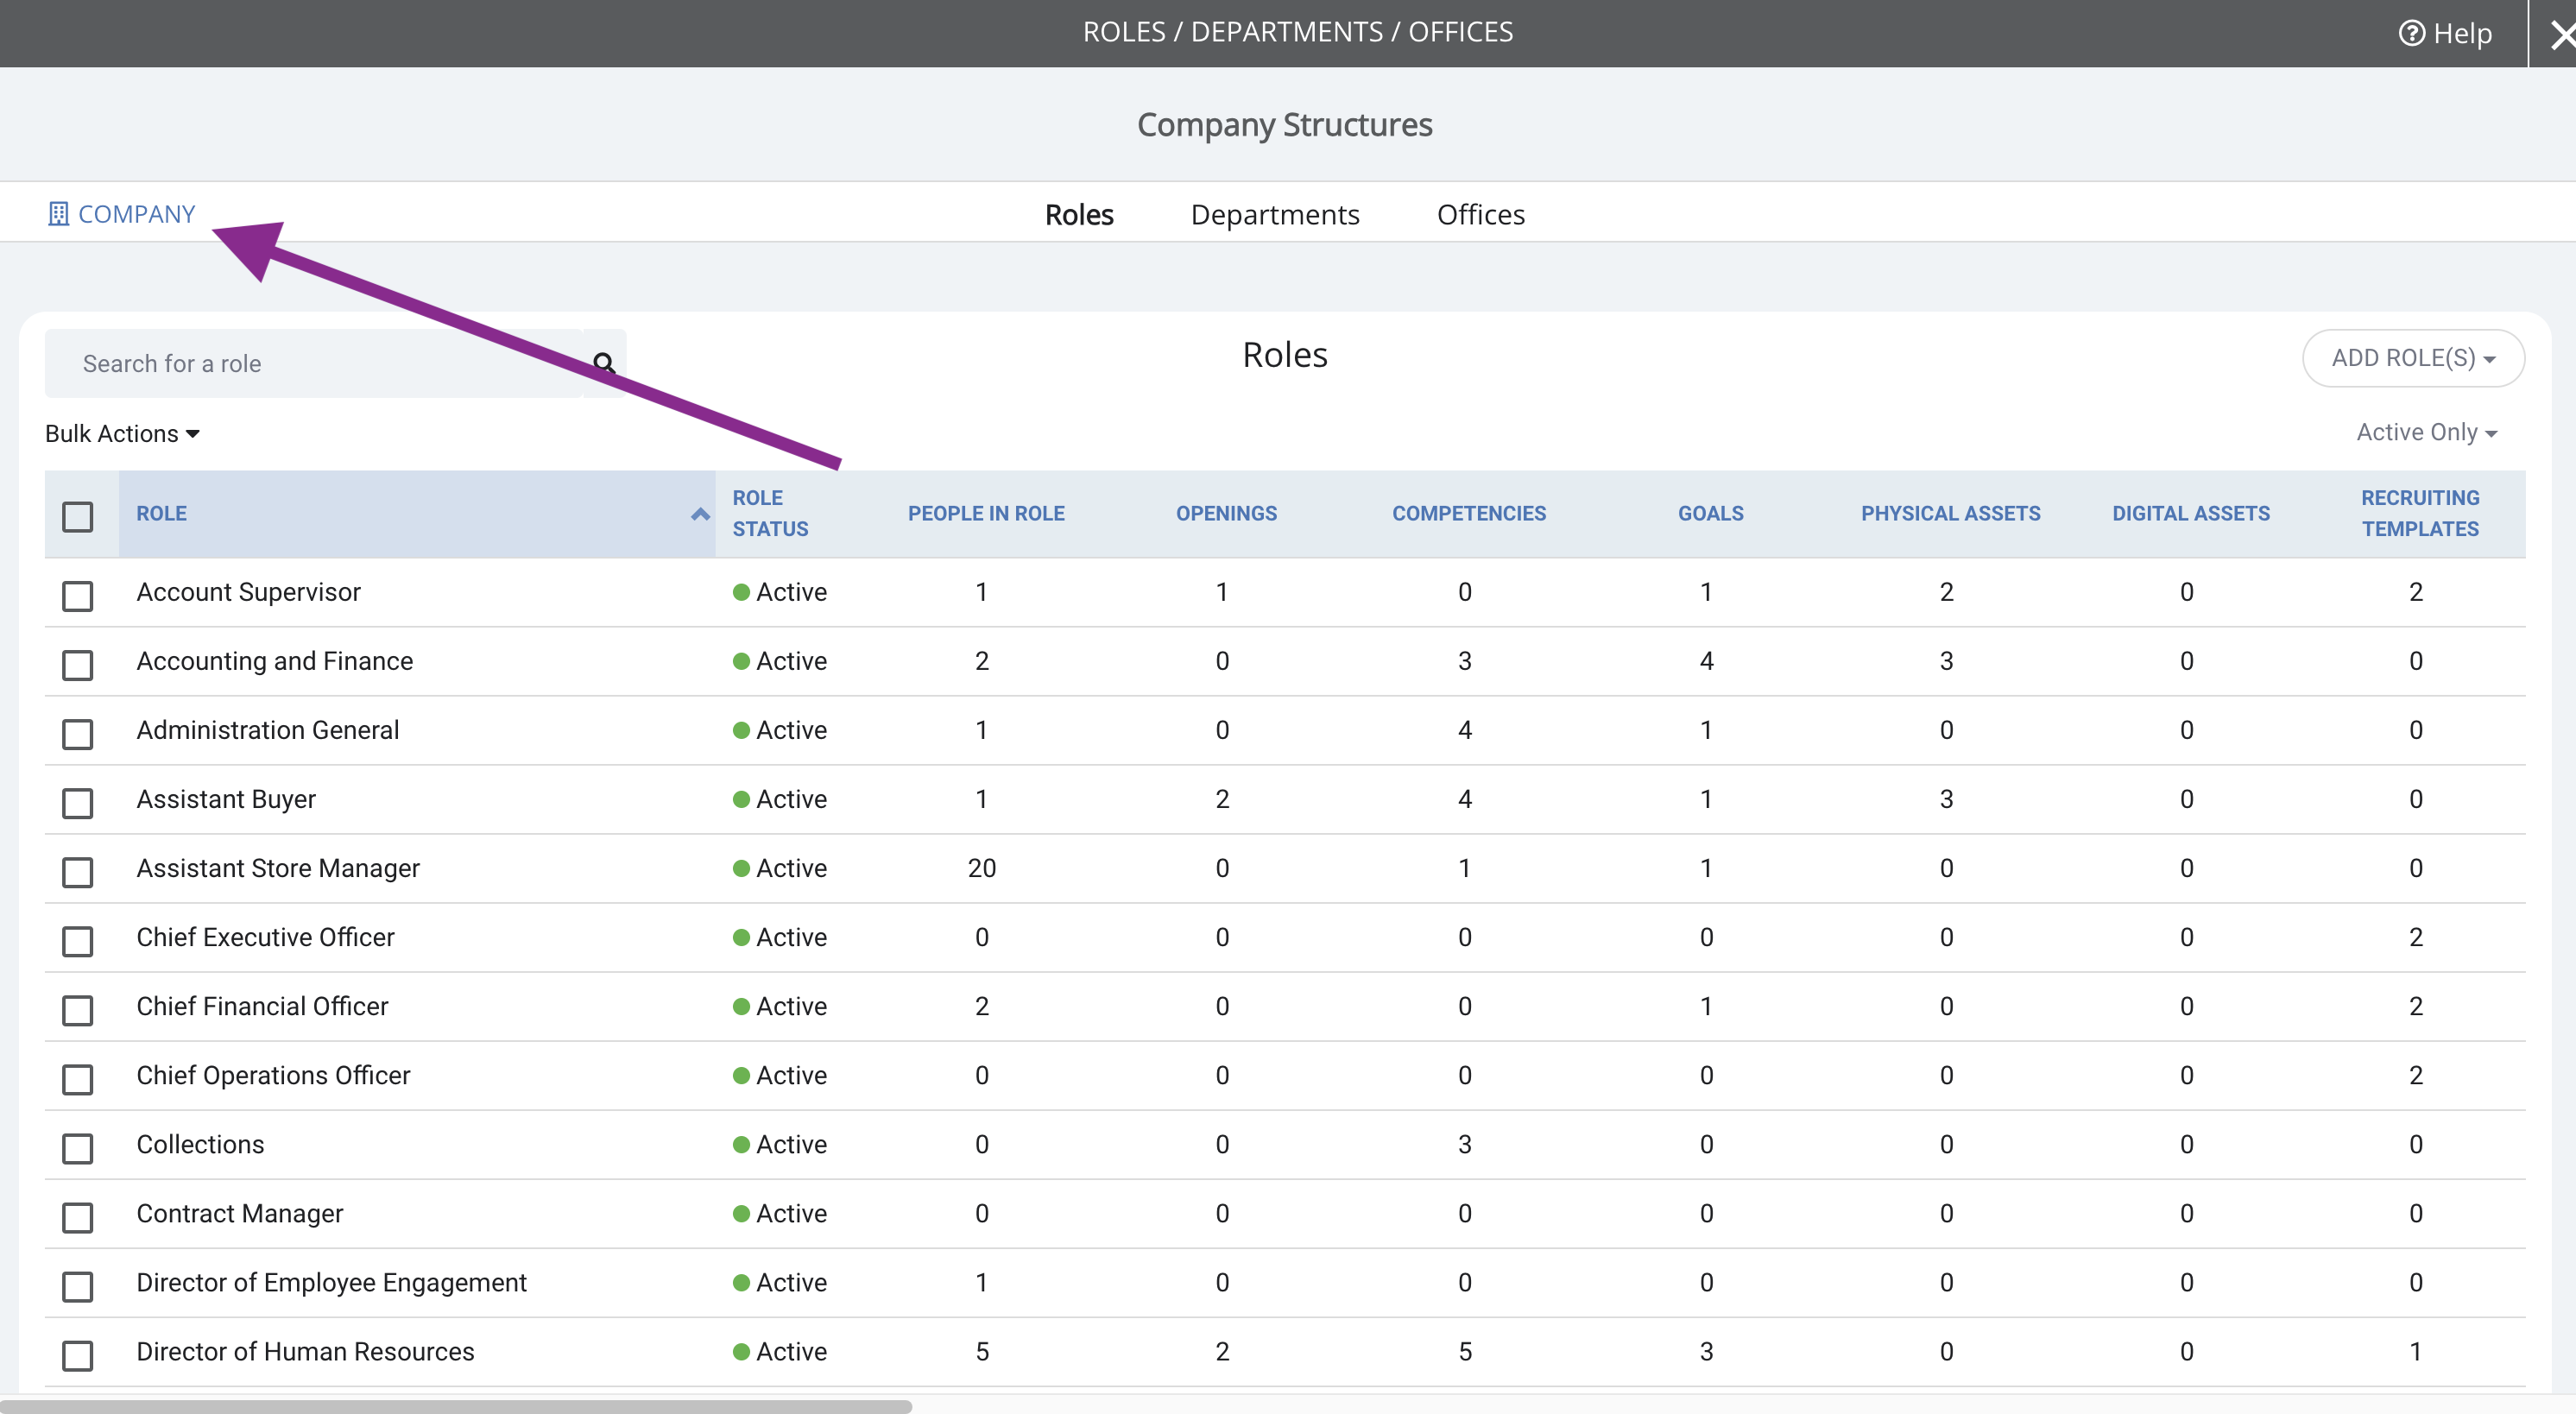
Task: Click Collections Active status indicator
Action: 779,1144
